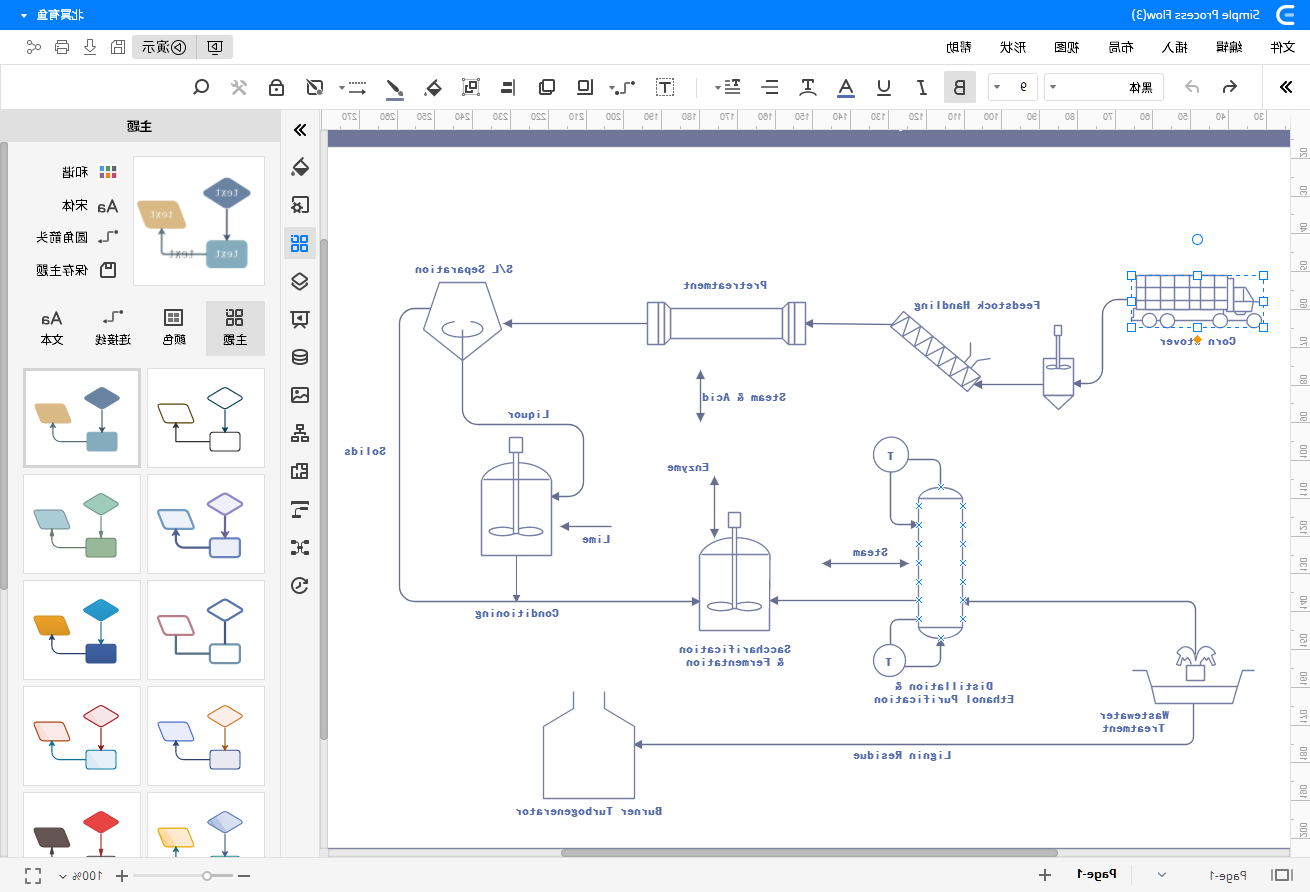
Task: Click the zoom out minus button
Action: point(243,876)
